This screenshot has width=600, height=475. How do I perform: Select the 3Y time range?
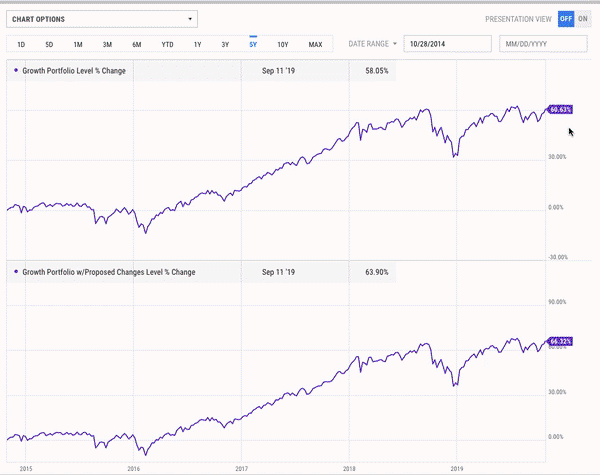225,44
